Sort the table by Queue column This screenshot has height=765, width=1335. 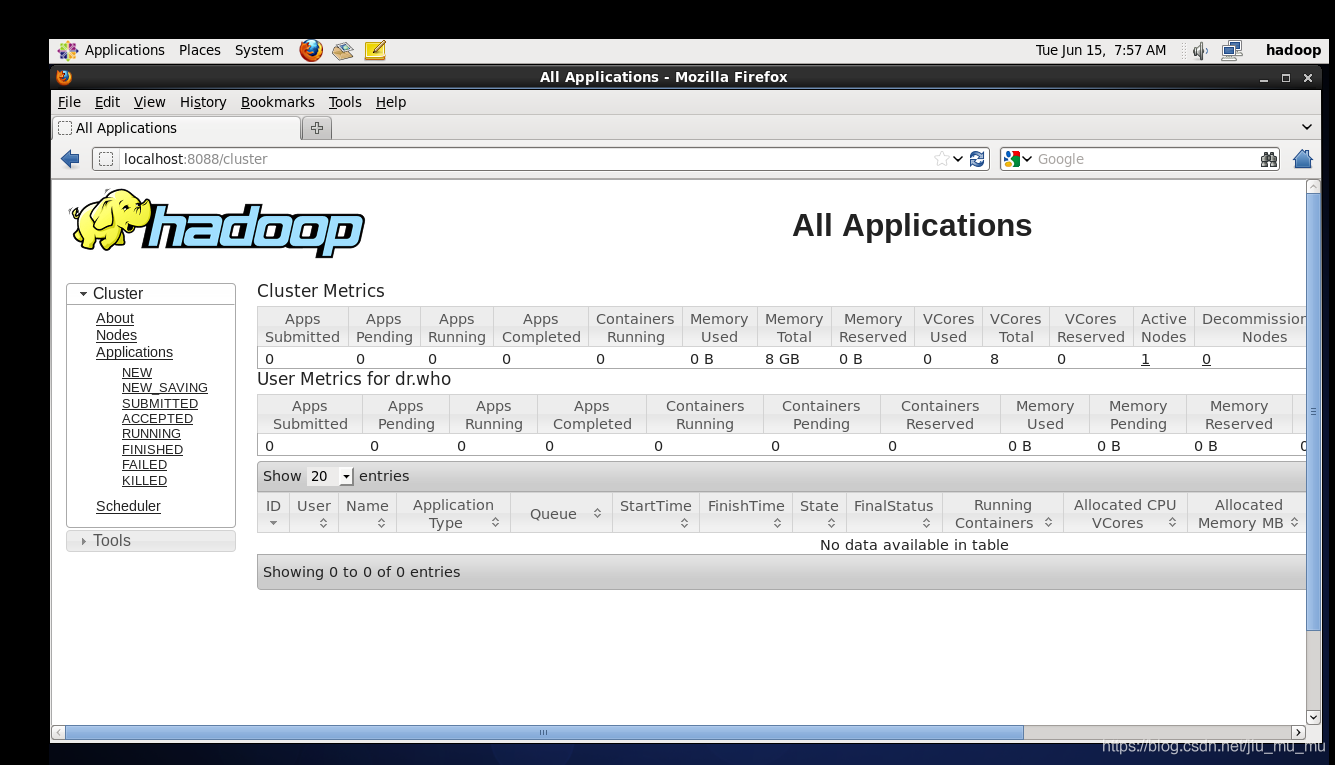click(561, 514)
